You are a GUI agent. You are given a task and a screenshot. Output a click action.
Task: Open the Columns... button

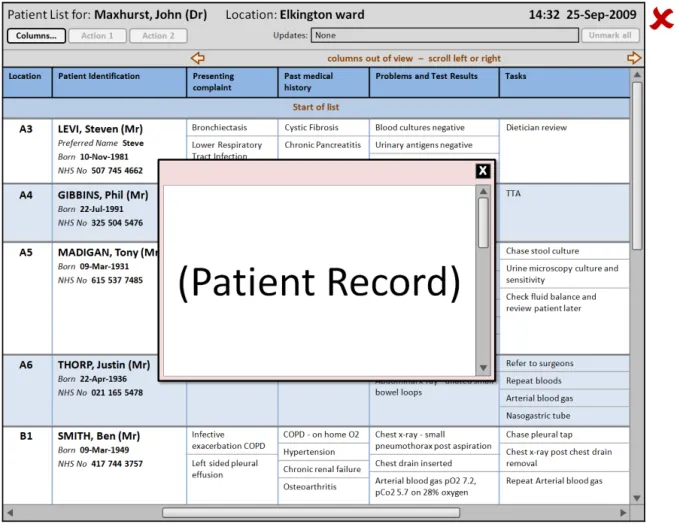(x=37, y=36)
